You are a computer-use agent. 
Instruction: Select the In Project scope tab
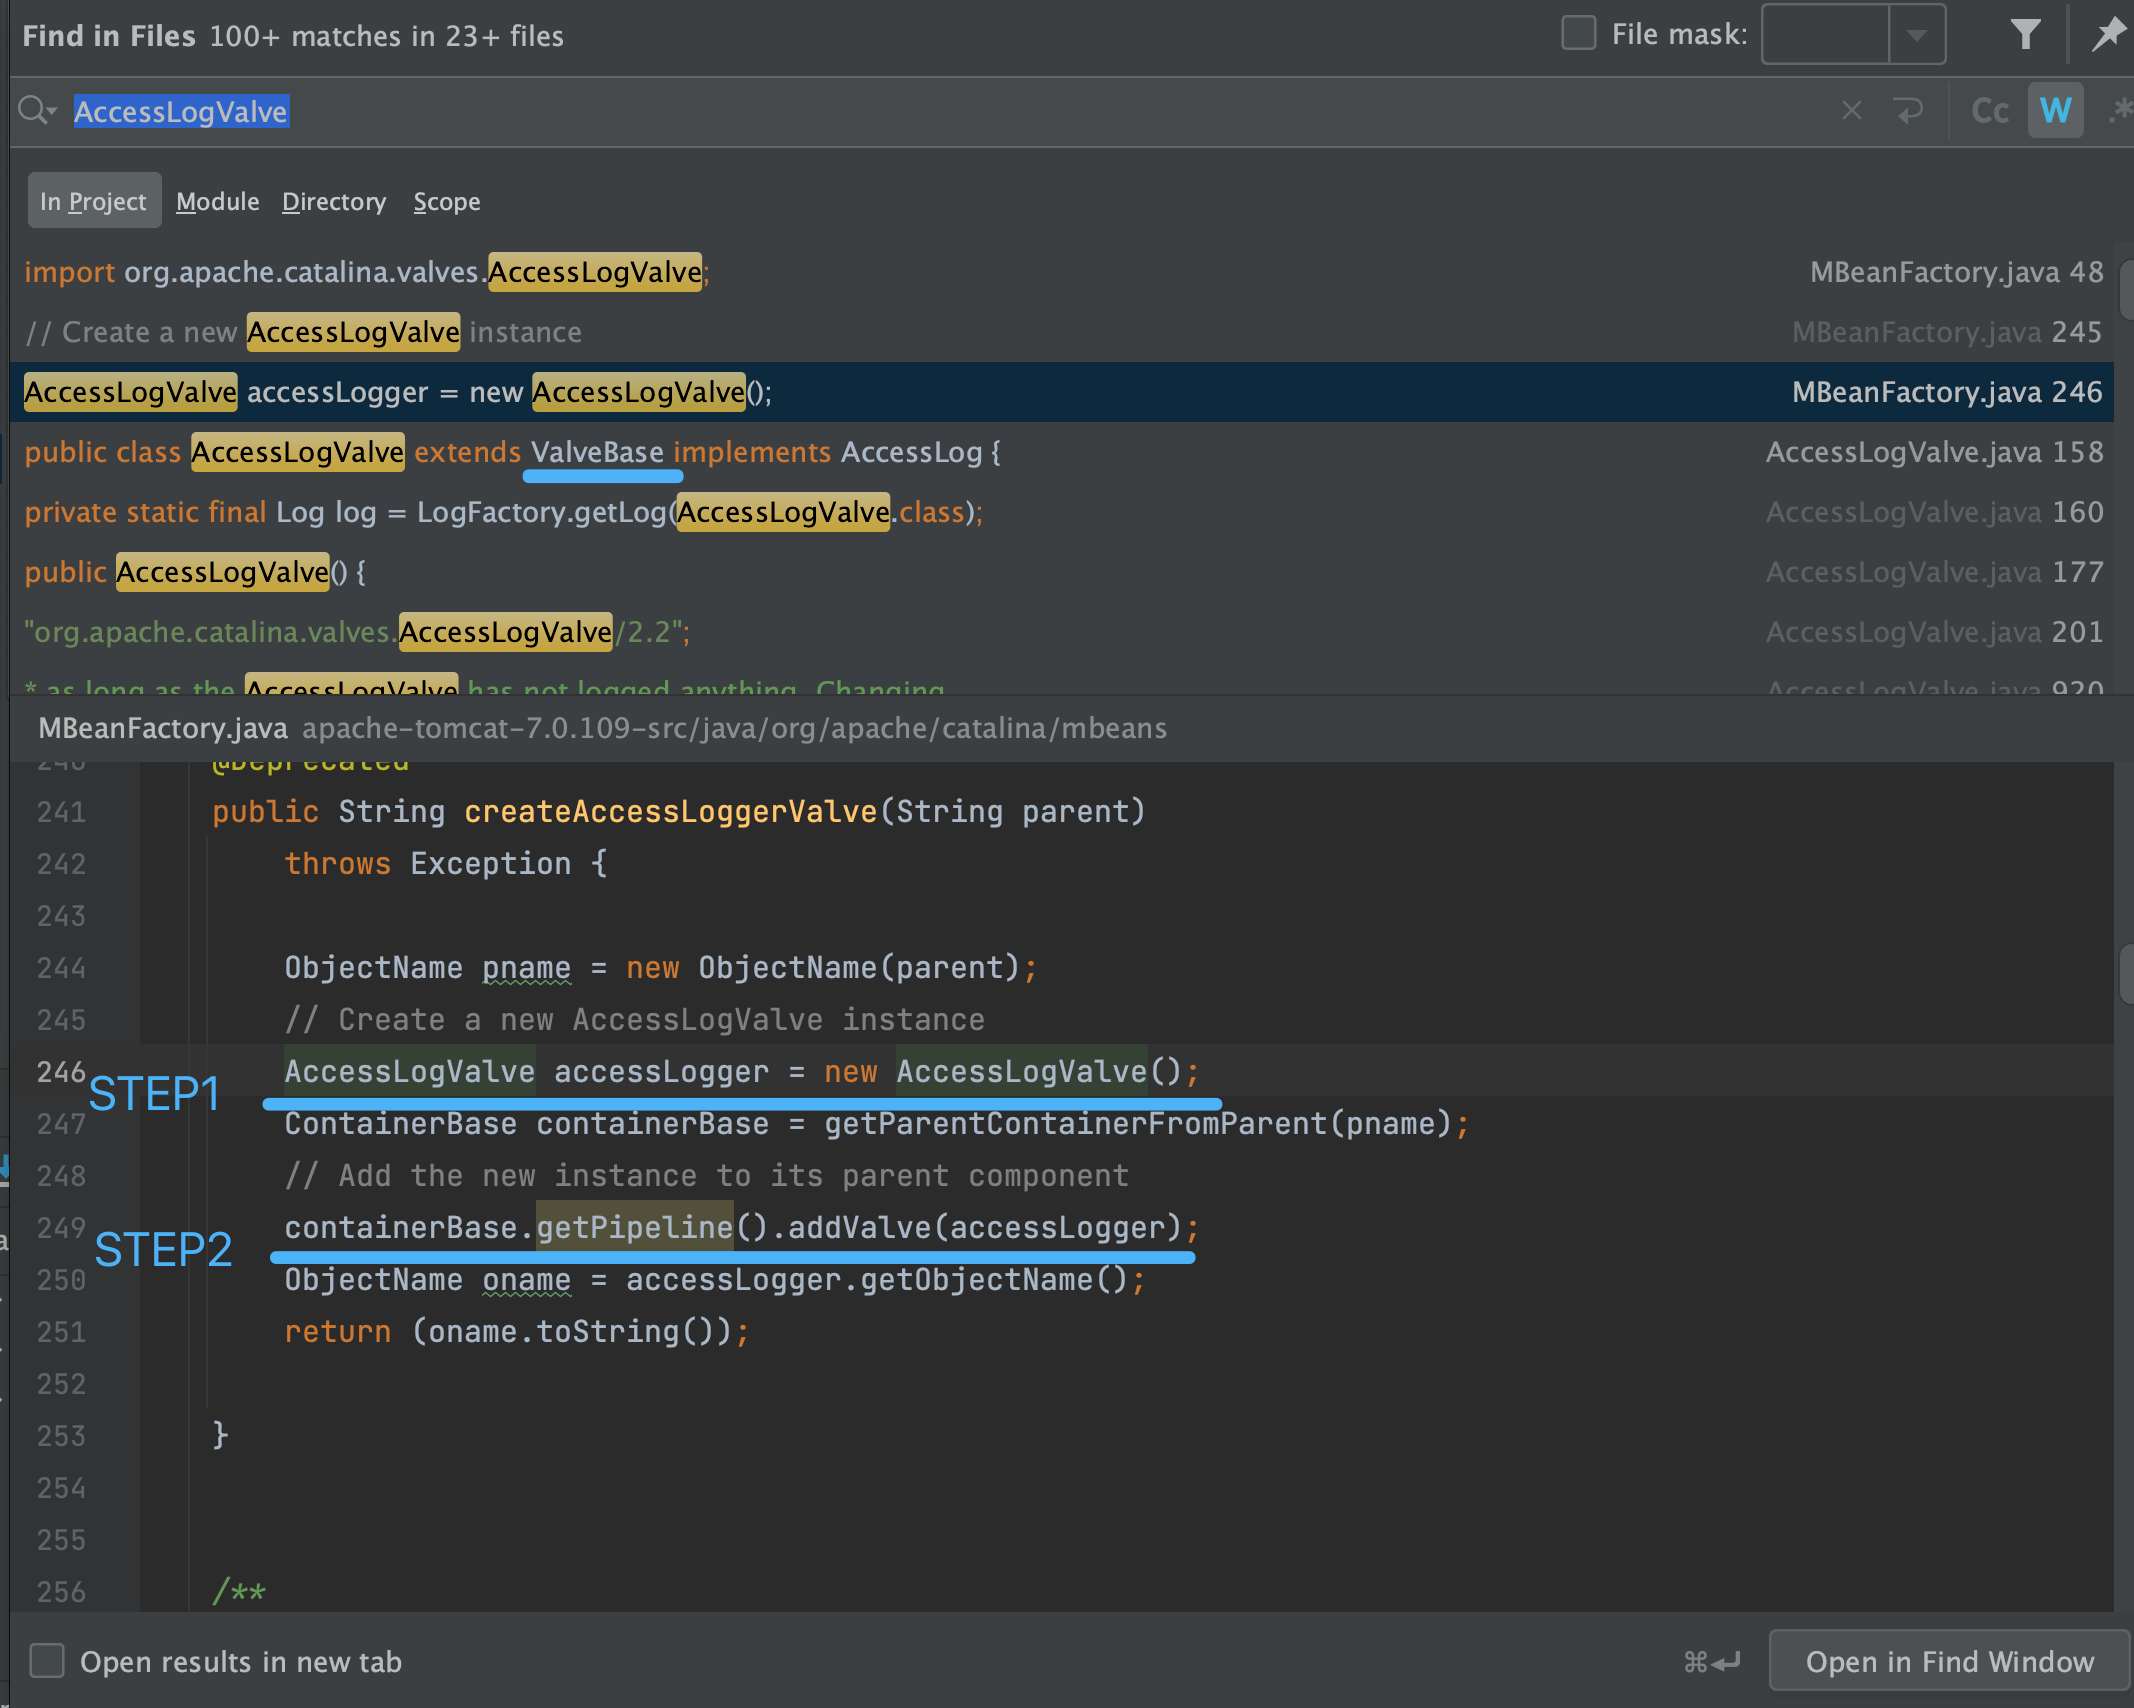(x=94, y=201)
